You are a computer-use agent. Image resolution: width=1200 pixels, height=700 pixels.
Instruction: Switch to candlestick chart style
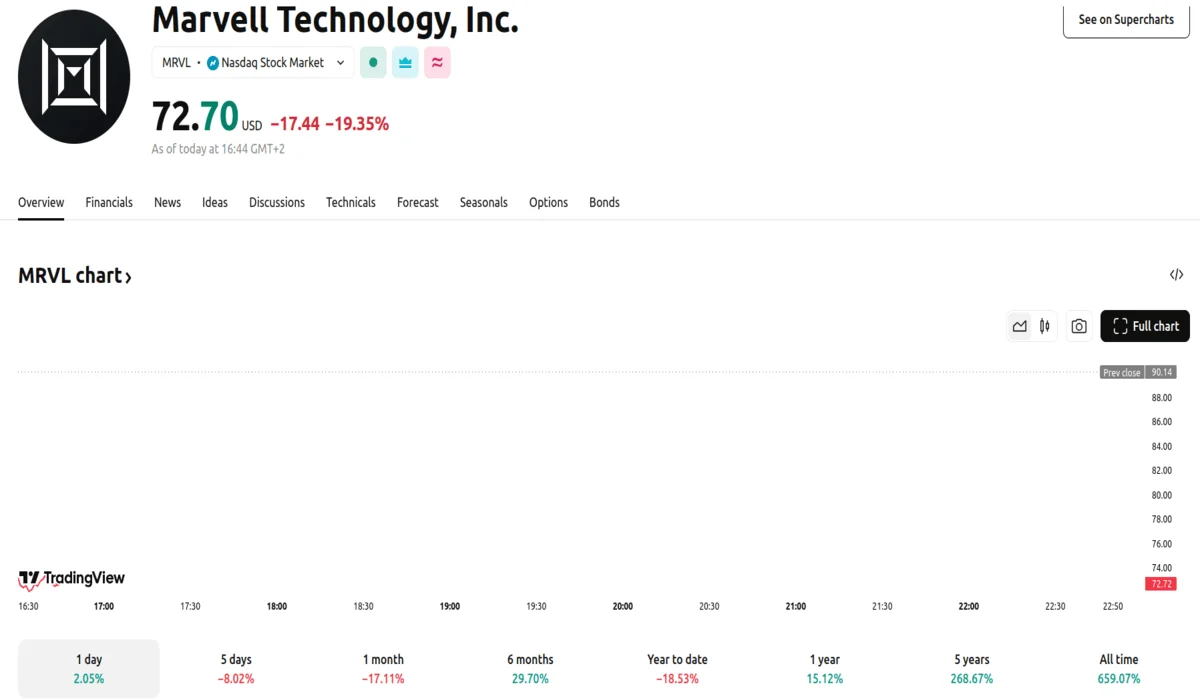[1045, 326]
